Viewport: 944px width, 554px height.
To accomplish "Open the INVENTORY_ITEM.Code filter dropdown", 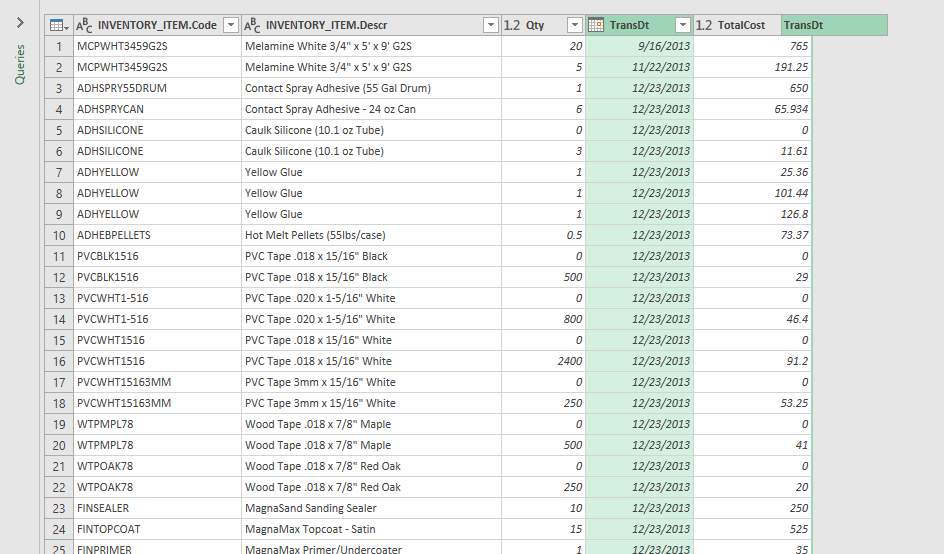I will (x=231, y=25).
